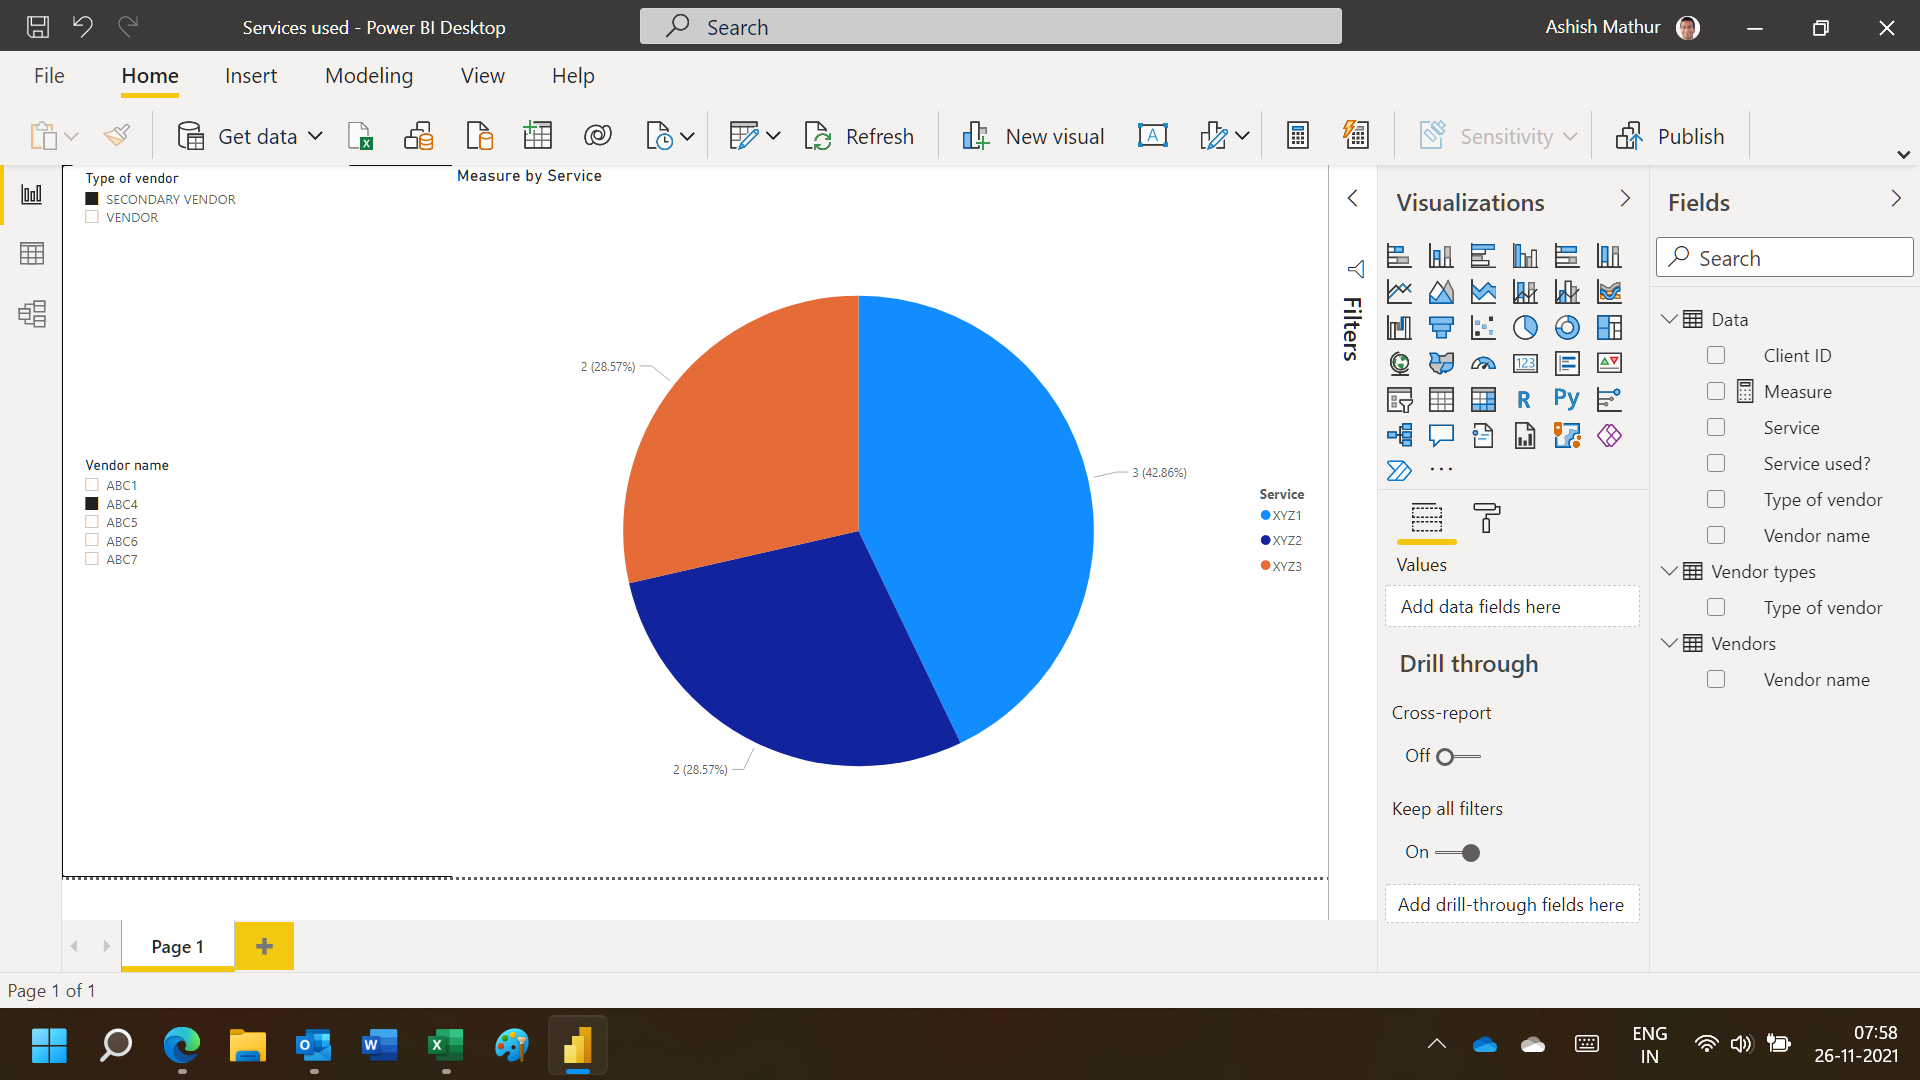Open Power BI from the taskbar
This screenshot has height=1080, width=1920.
(x=578, y=1046)
